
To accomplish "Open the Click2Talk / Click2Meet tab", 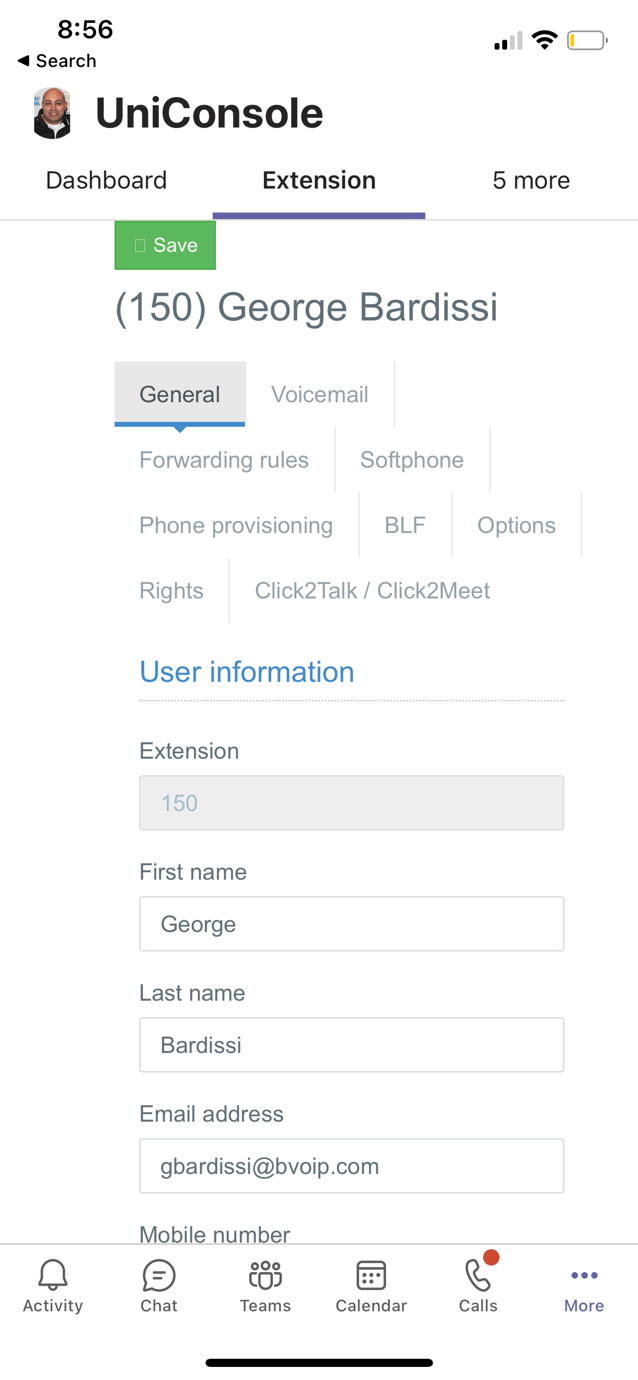I will pyautogui.click(x=372, y=591).
